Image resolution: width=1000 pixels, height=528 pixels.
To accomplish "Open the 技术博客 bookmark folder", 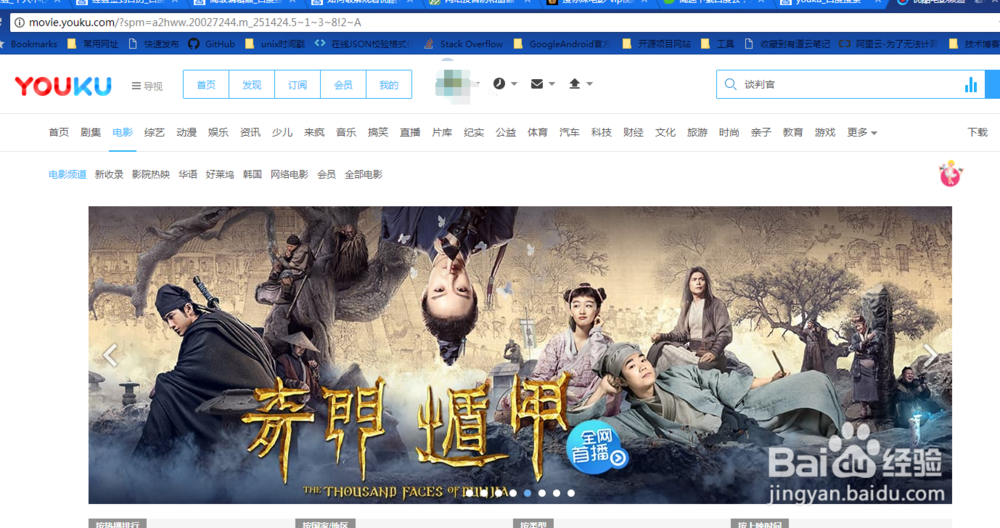I will pos(974,44).
